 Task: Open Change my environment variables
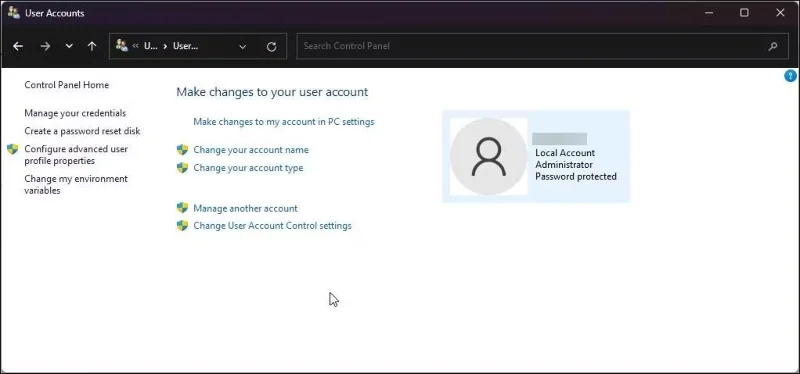(76, 184)
